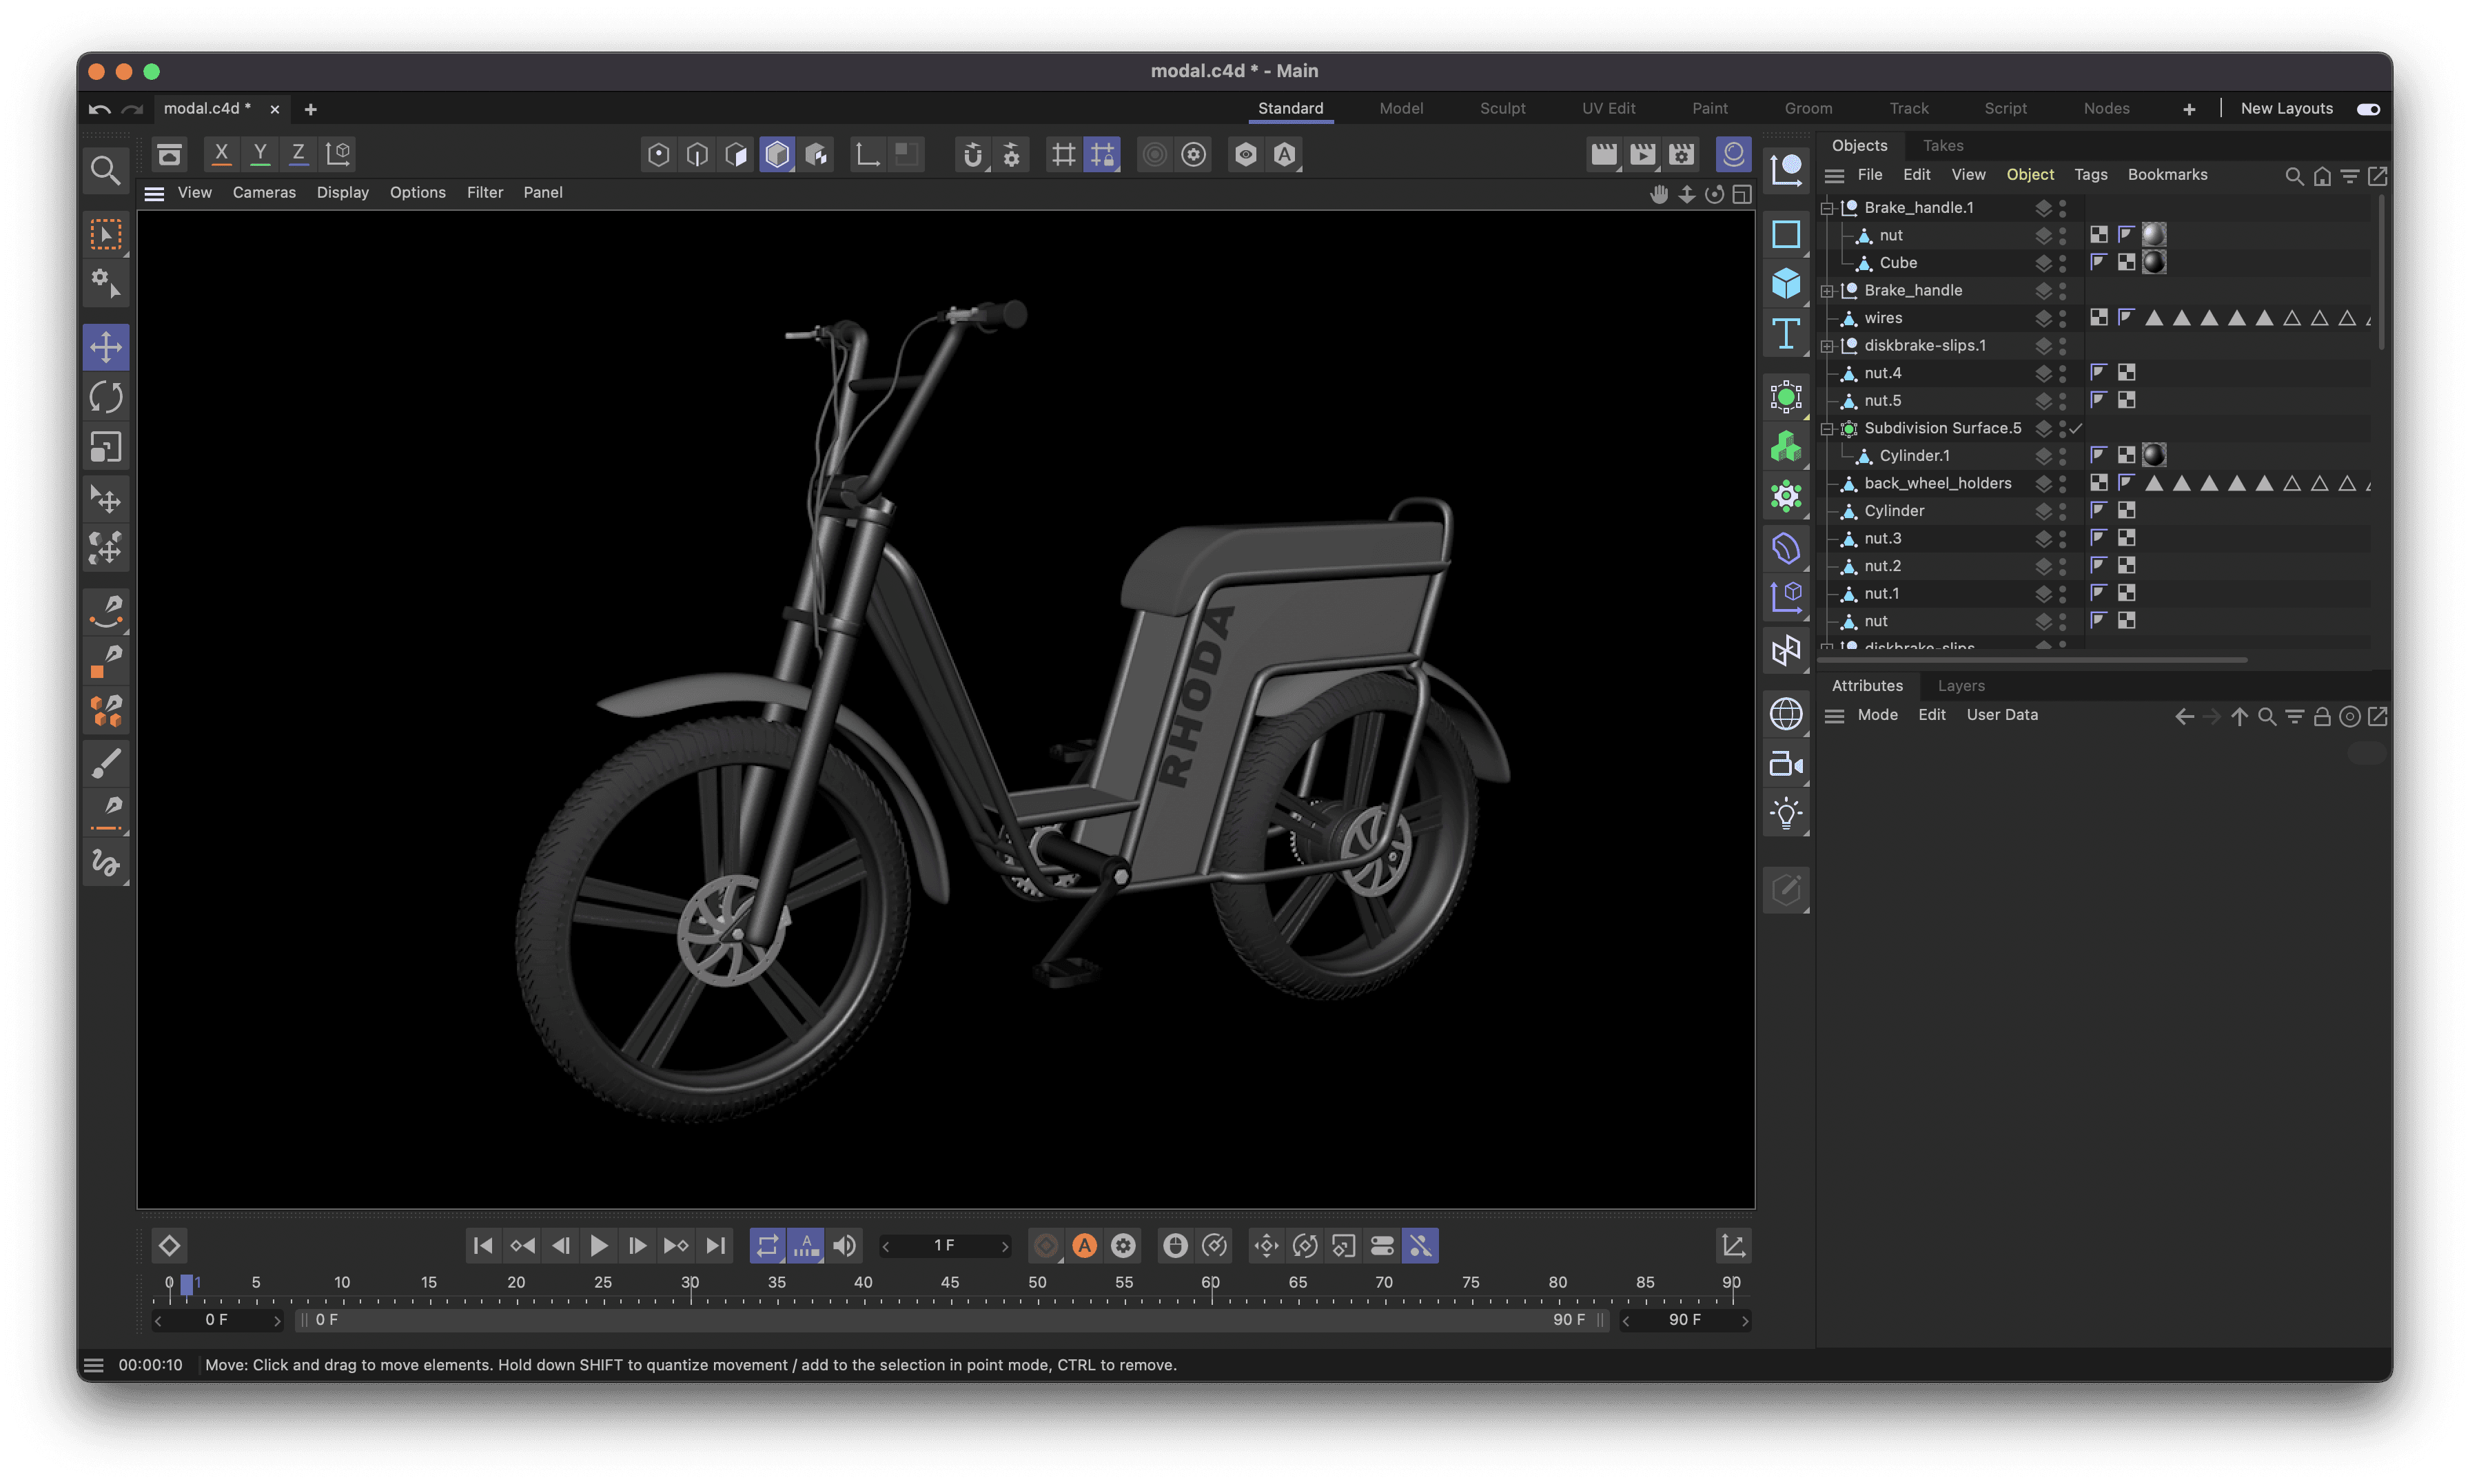This screenshot has height=1484, width=2470.
Task: Go to the end of the animation
Action: 715,1245
